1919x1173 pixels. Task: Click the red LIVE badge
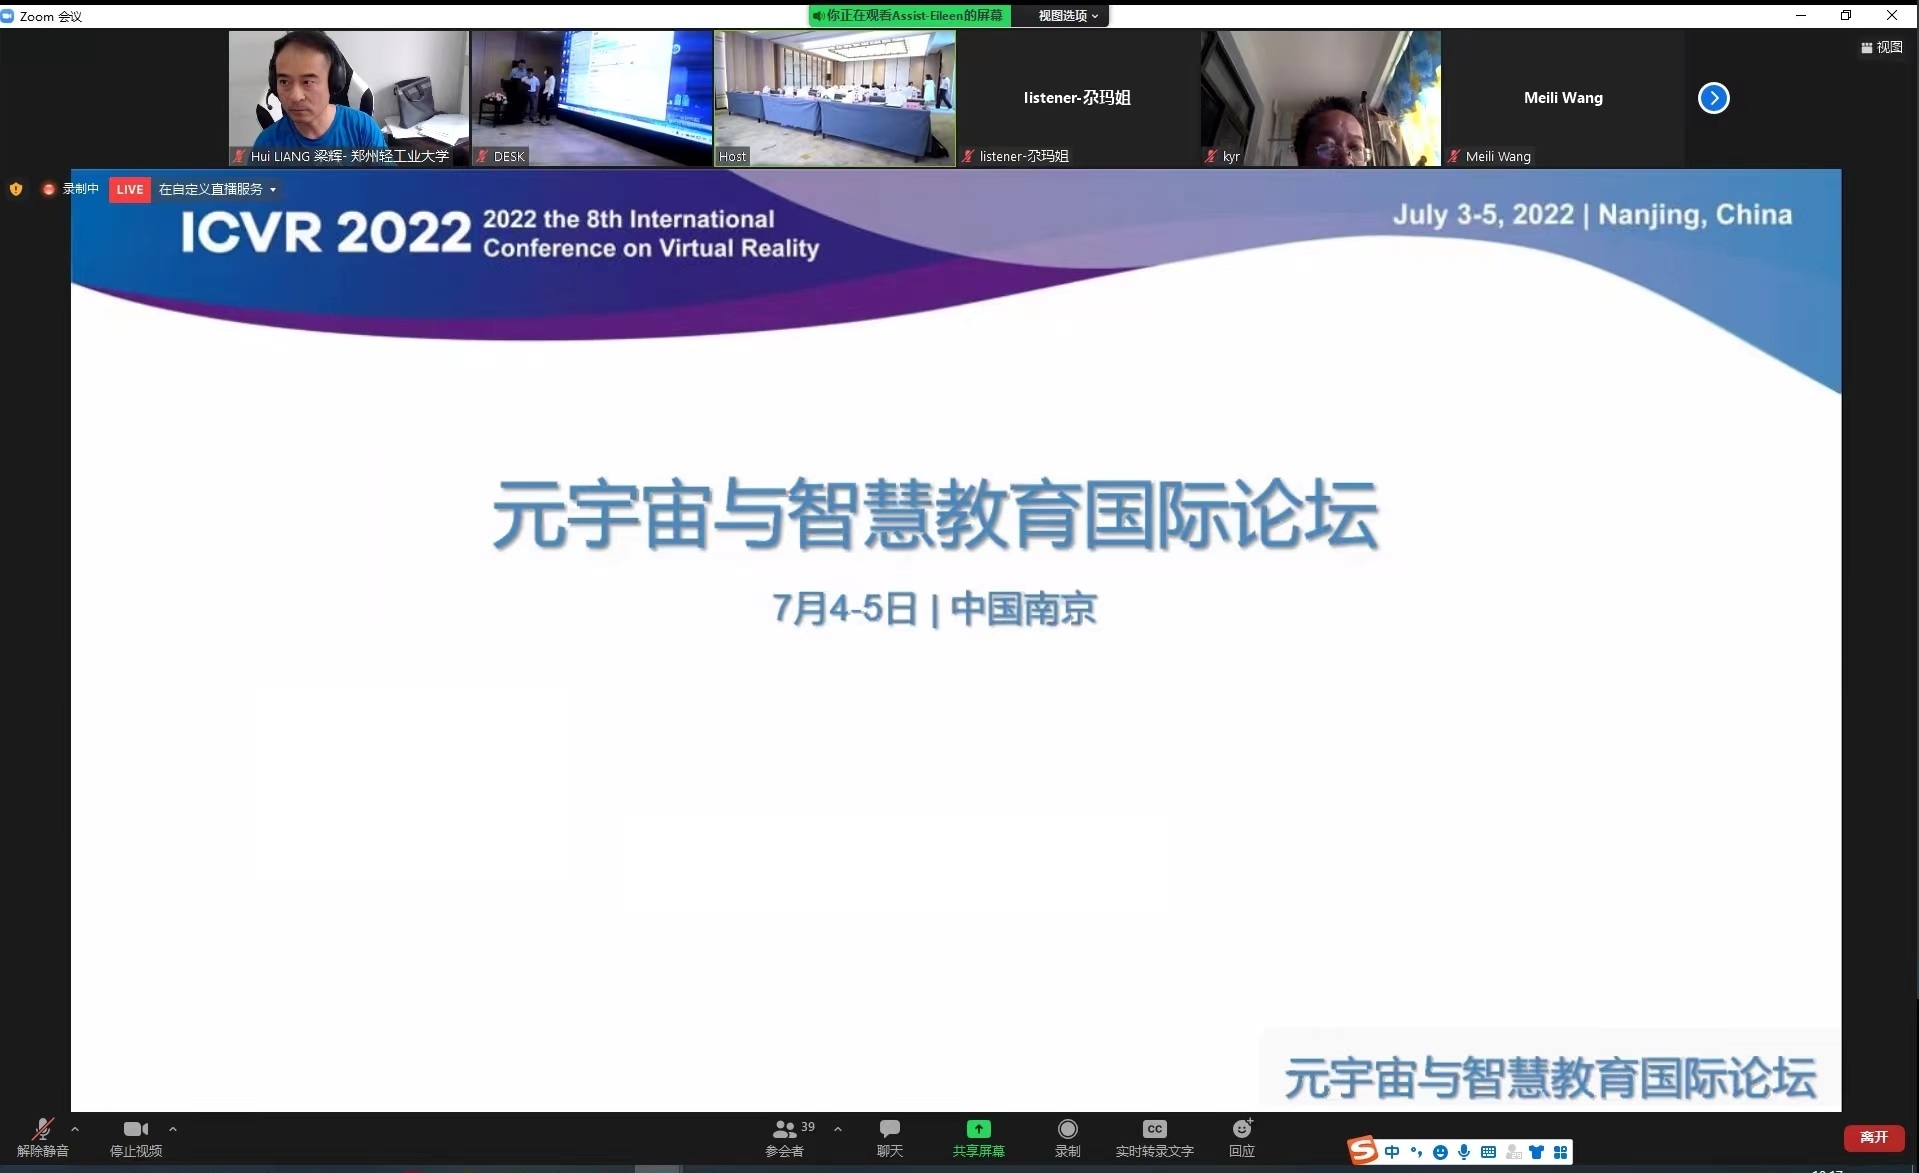click(x=130, y=189)
